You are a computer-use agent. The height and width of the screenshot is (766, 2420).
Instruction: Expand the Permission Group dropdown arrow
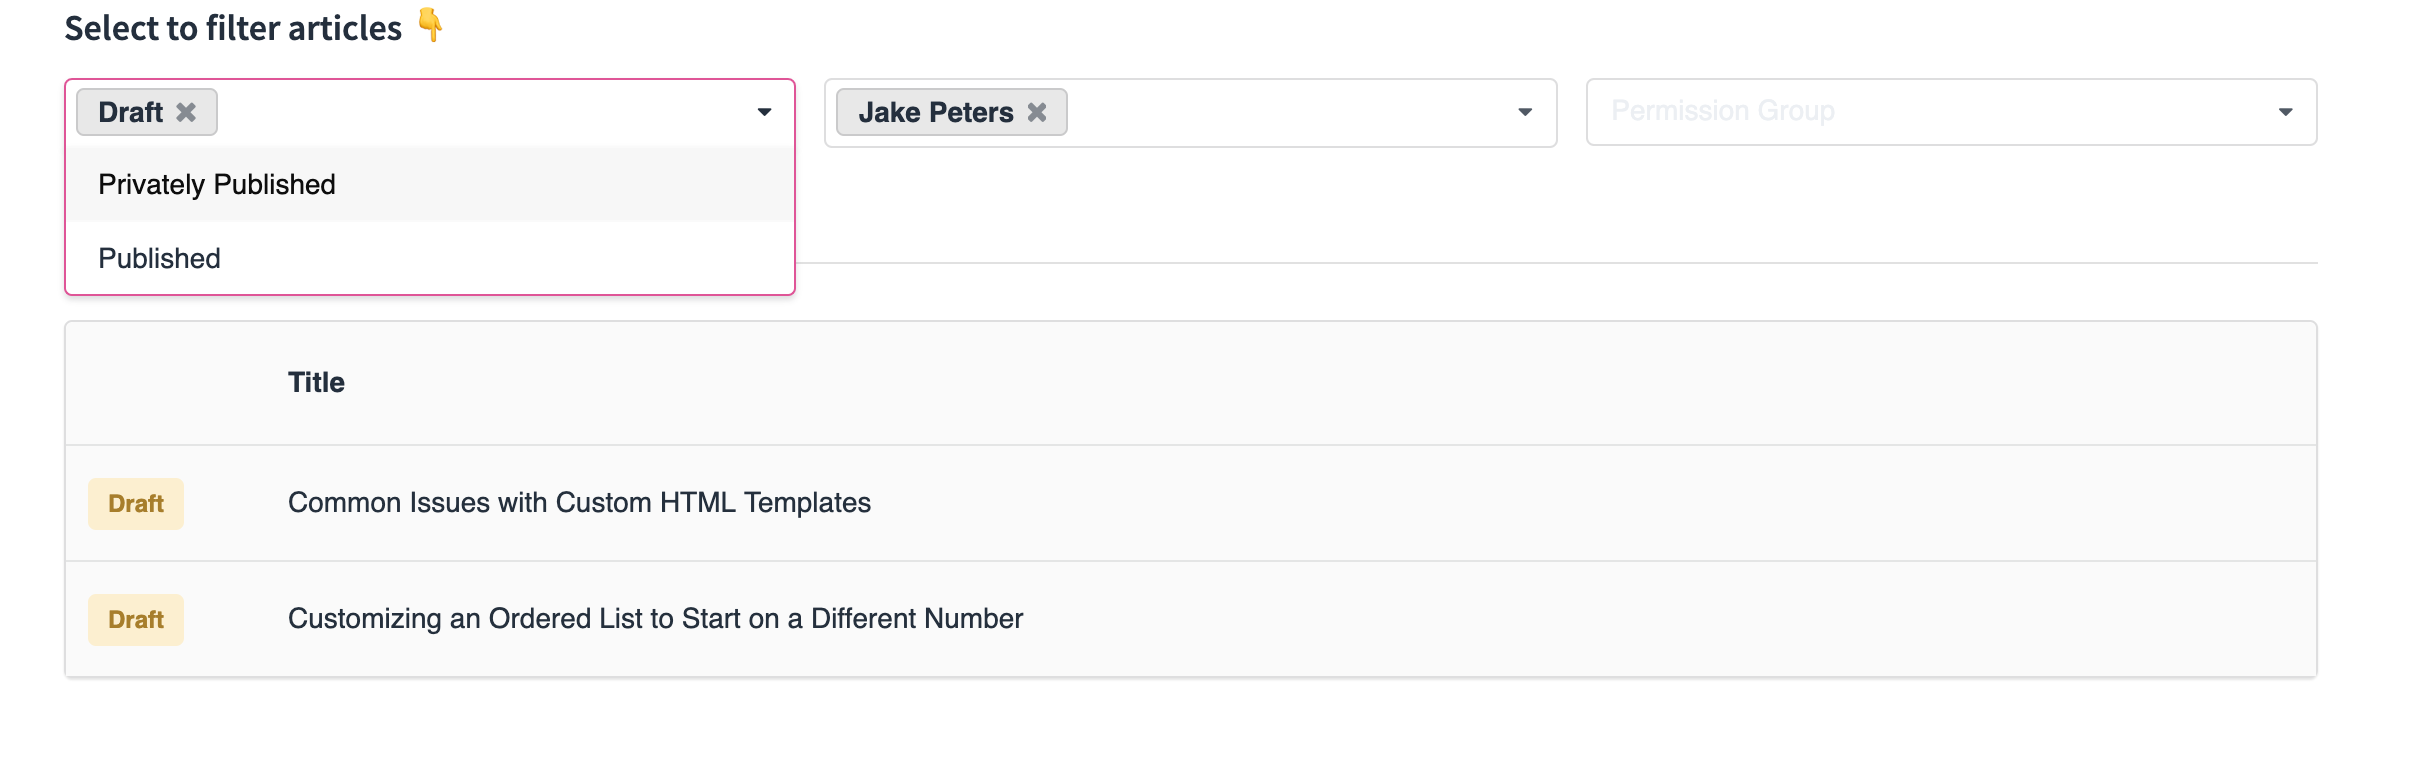2285,112
